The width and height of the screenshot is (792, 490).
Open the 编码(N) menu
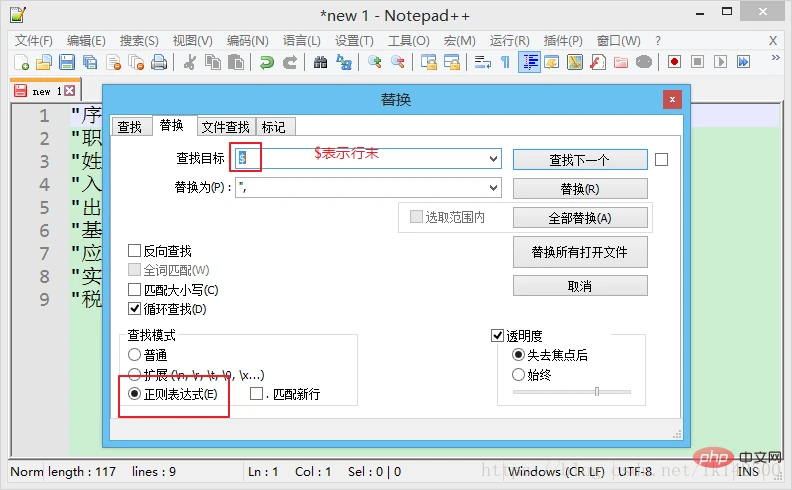(248, 40)
